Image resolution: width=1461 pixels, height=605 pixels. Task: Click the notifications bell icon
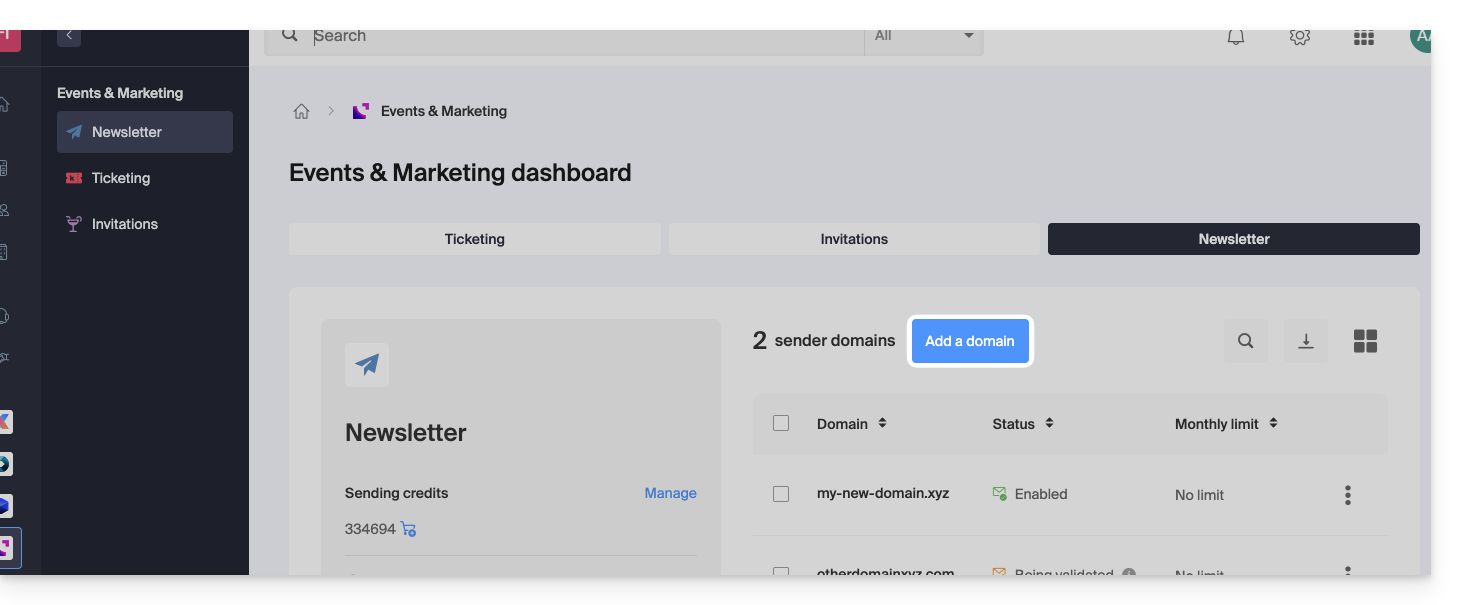pos(1236,37)
